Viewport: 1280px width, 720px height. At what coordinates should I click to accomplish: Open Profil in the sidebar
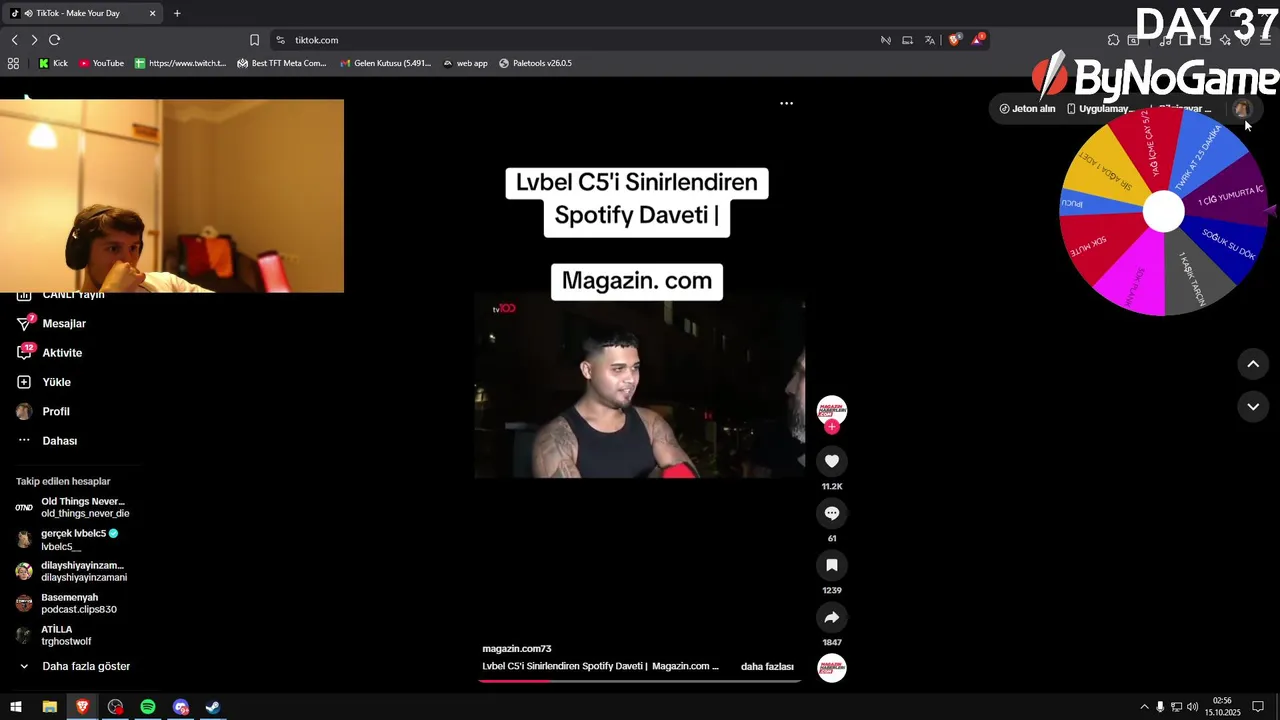(x=56, y=411)
